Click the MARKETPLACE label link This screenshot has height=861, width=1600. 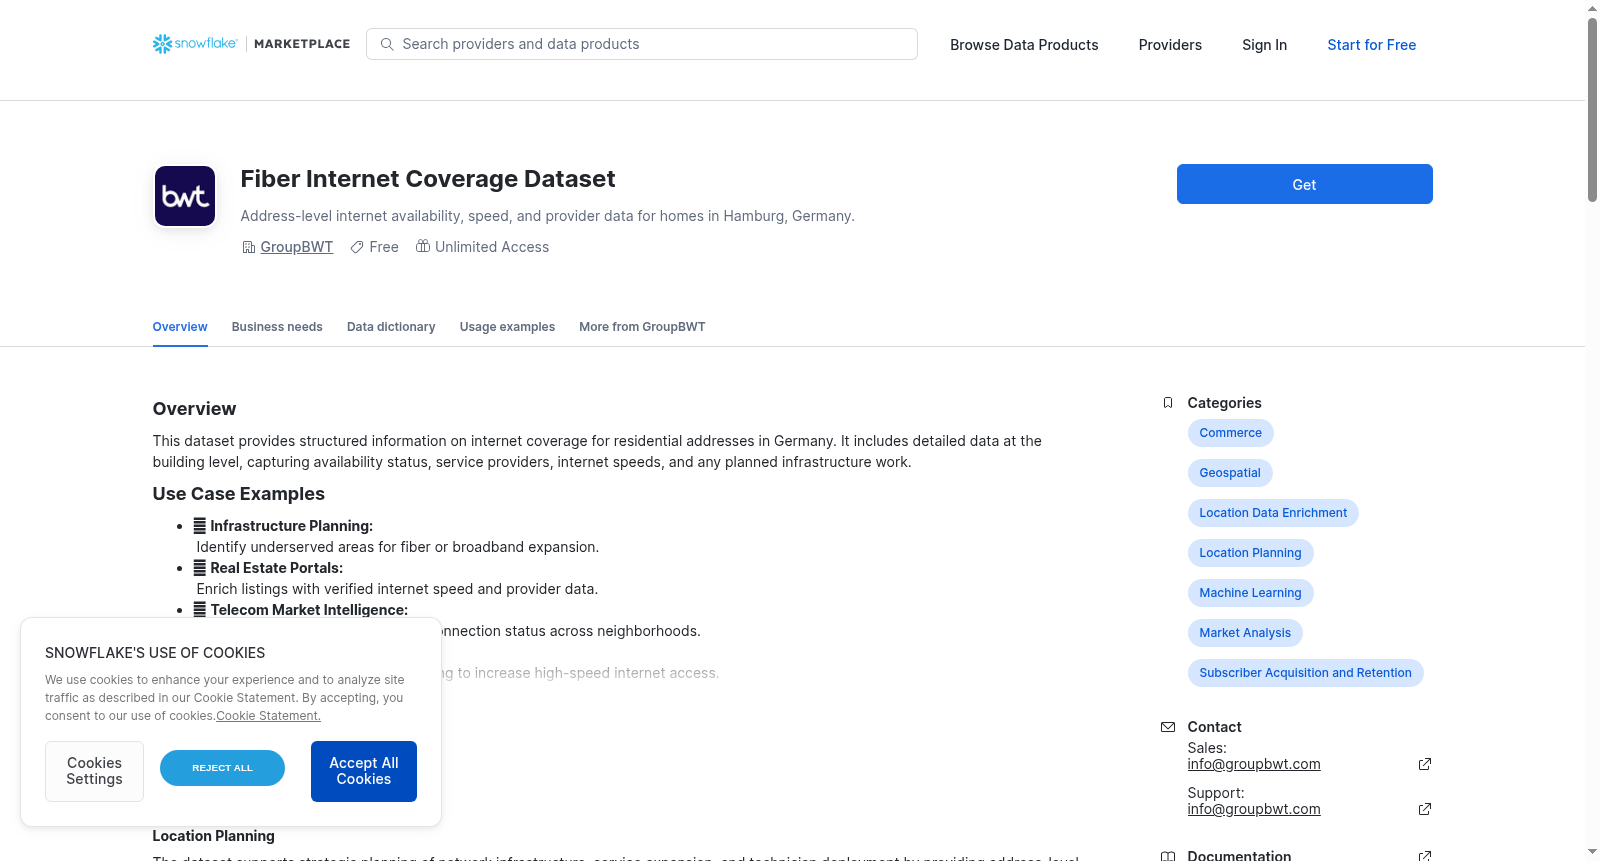tap(302, 44)
